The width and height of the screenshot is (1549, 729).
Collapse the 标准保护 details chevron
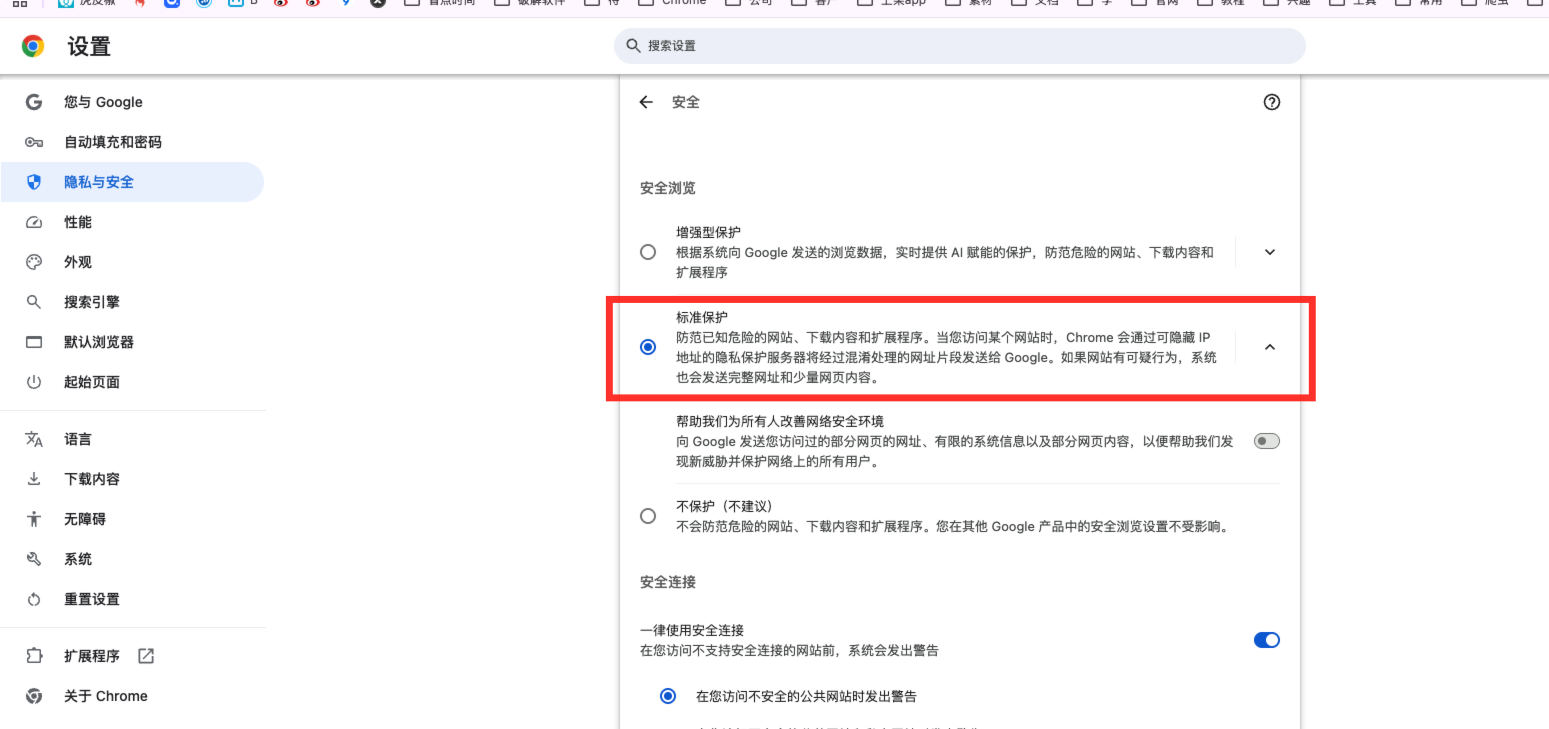[x=1270, y=347]
